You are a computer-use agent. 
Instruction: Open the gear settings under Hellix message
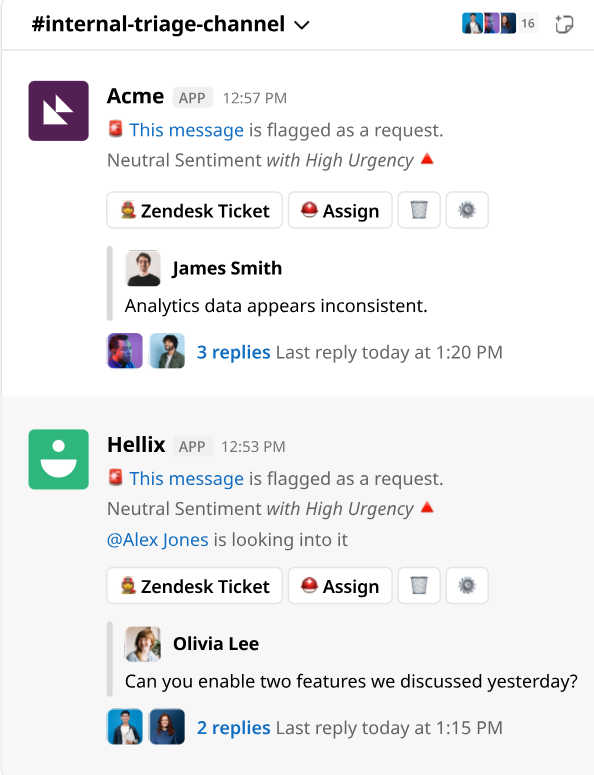tap(467, 586)
